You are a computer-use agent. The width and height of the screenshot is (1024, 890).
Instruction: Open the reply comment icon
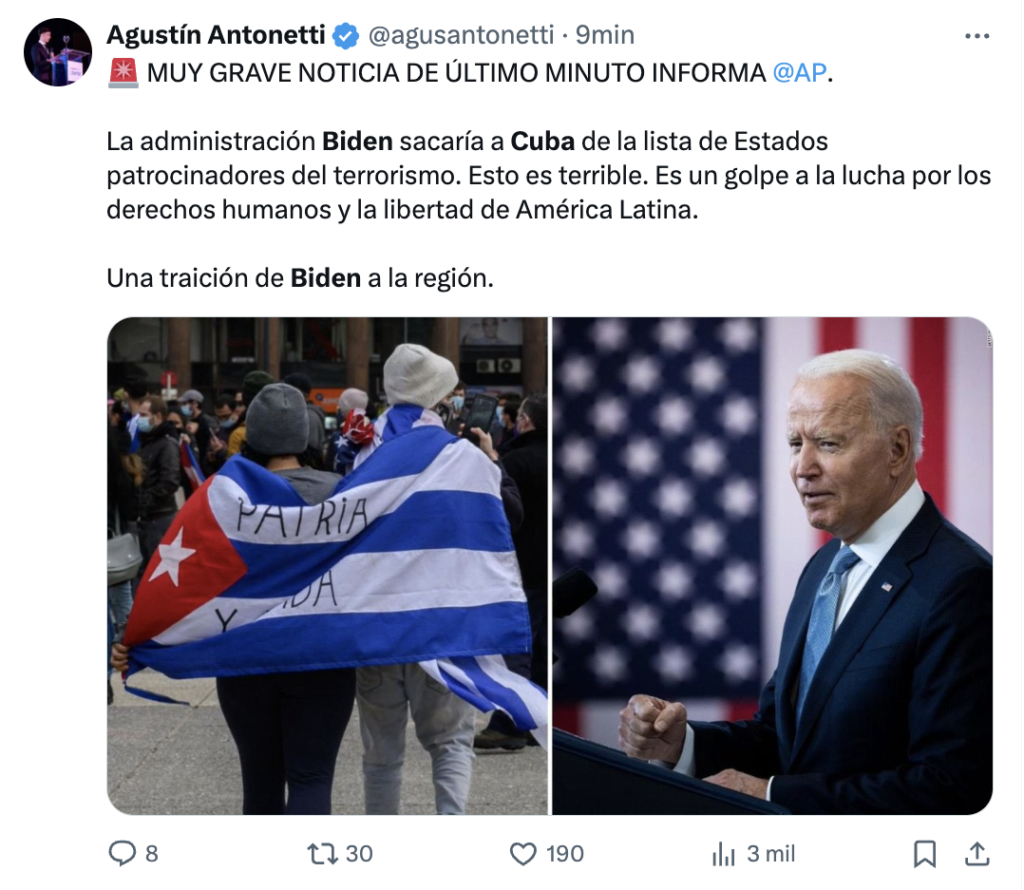(x=121, y=853)
